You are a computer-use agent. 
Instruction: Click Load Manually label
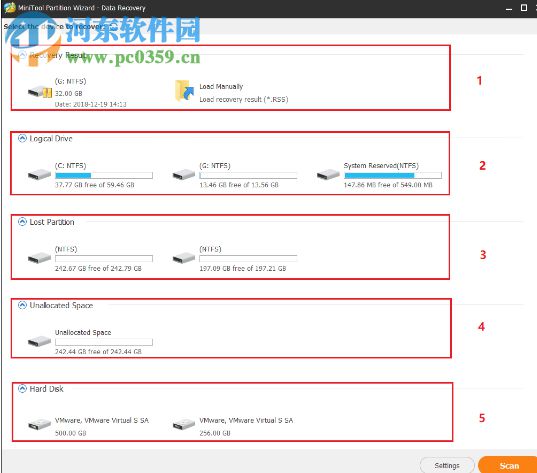pos(221,86)
